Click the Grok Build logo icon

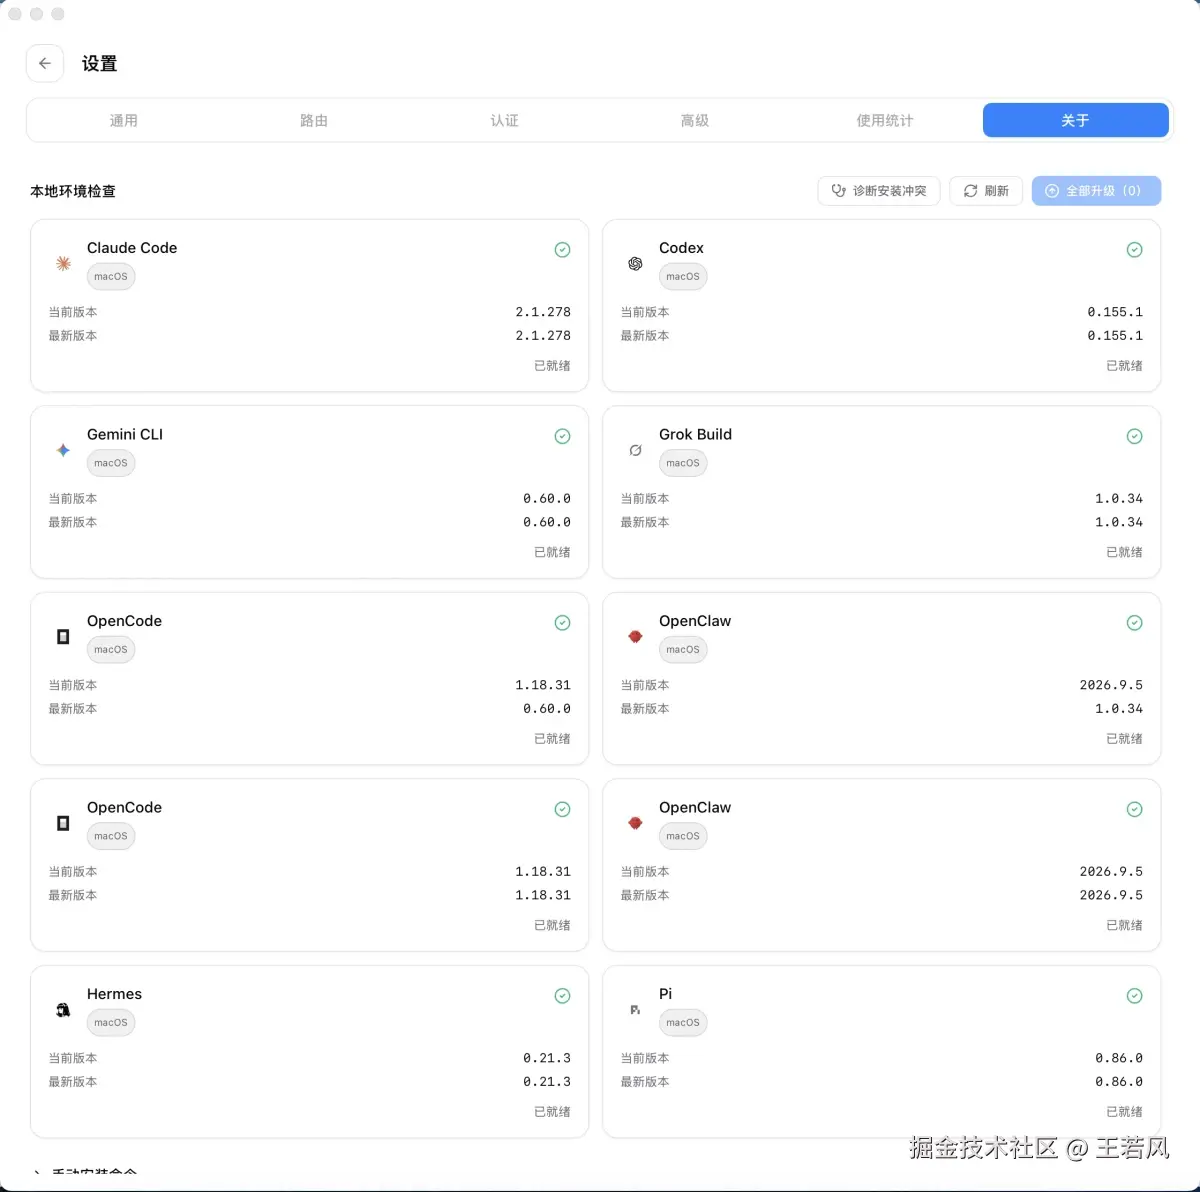(x=635, y=450)
